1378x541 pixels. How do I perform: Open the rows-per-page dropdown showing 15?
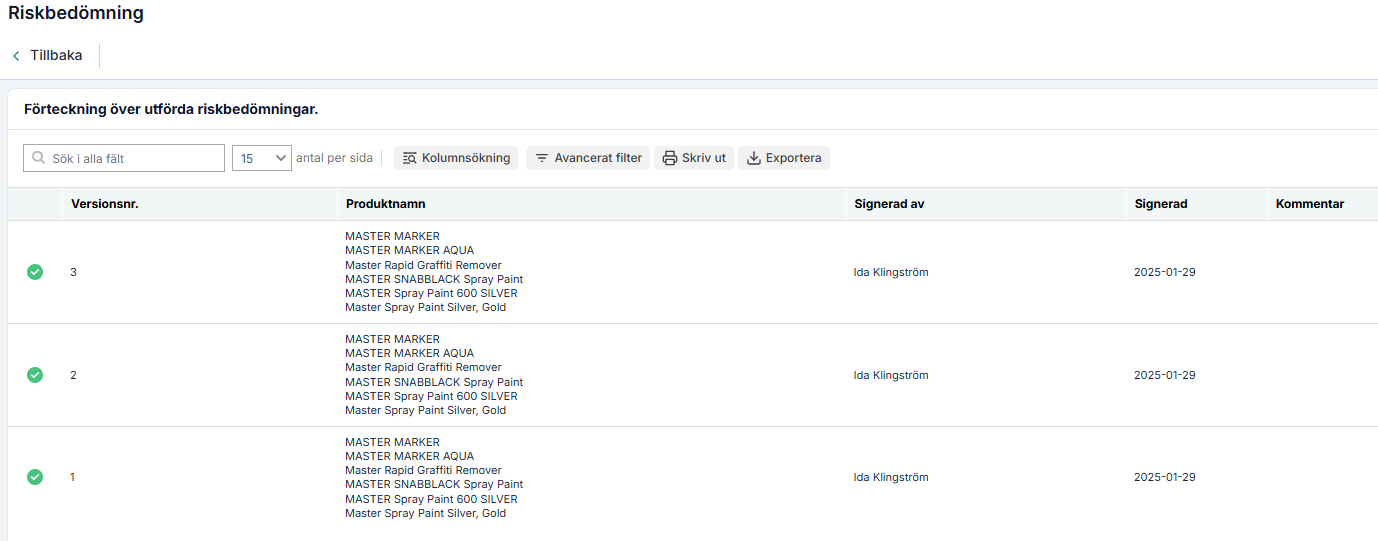click(x=262, y=158)
